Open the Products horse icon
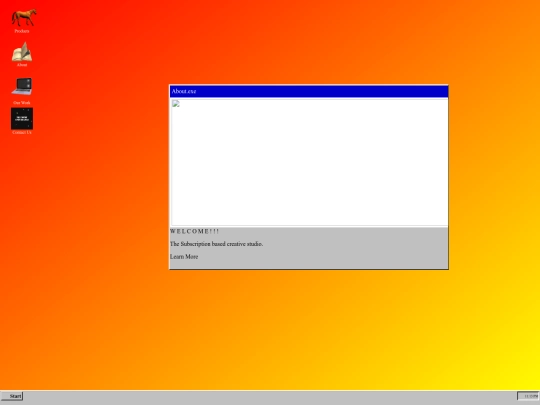Image resolution: width=540 pixels, height=405 pixels. coord(24,18)
